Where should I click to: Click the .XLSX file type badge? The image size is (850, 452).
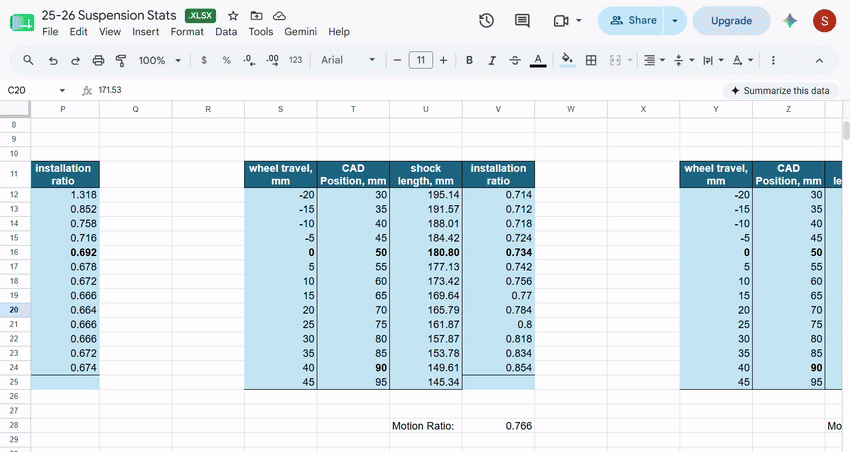[x=200, y=16]
